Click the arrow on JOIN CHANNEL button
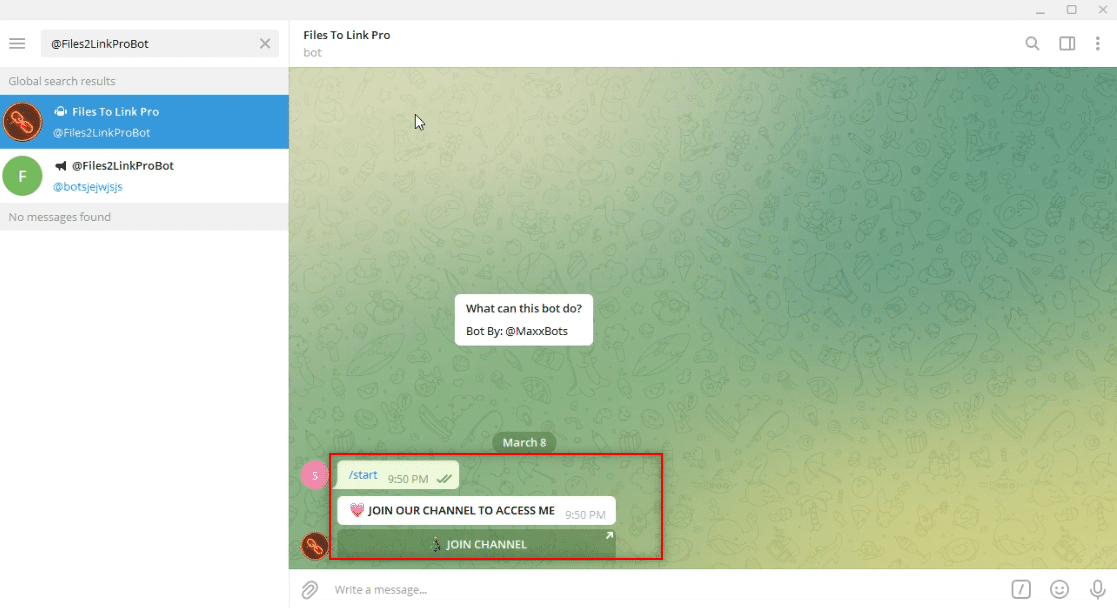 pos(609,535)
